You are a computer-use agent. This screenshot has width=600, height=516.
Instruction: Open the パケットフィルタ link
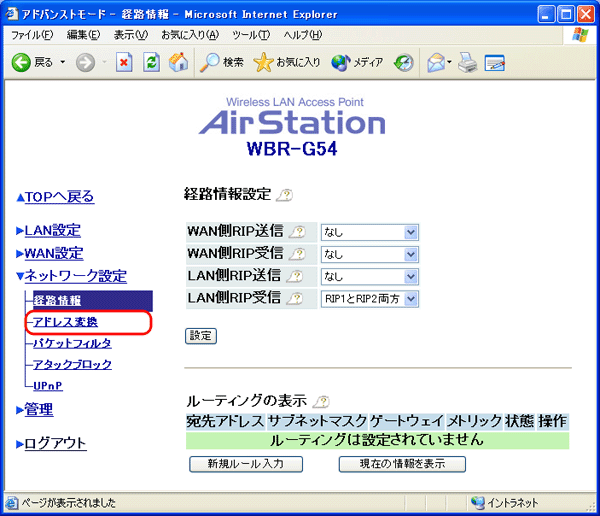(x=72, y=343)
